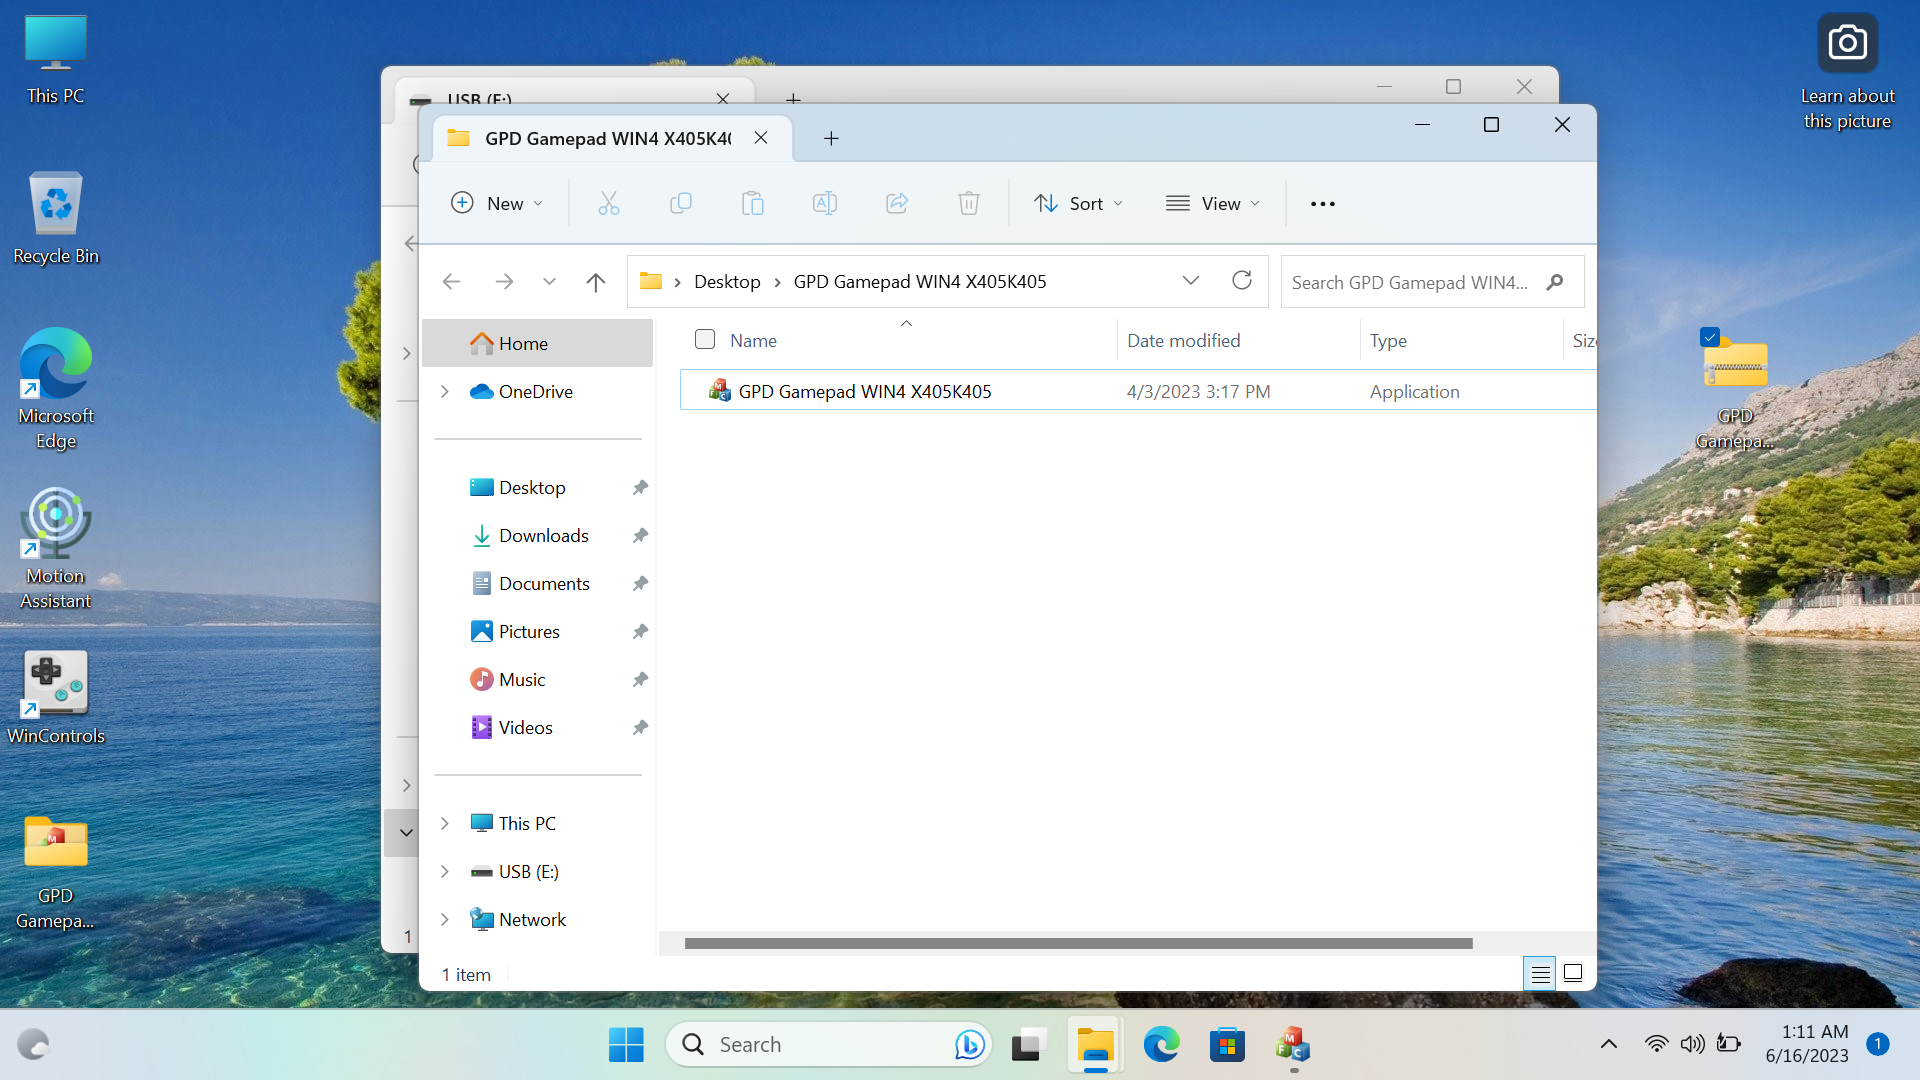
Task: Expand the OneDrive tree item
Action: pos(446,392)
